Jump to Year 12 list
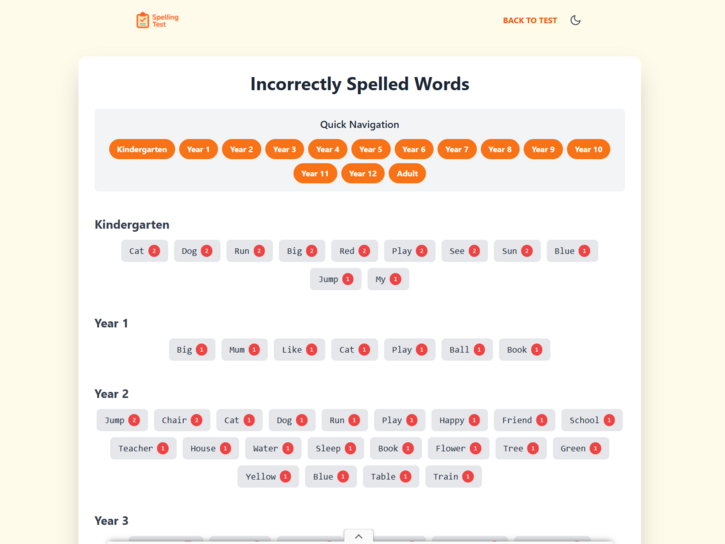Image resolution: width=725 pixels, height=544 pixels. point(362,173)
